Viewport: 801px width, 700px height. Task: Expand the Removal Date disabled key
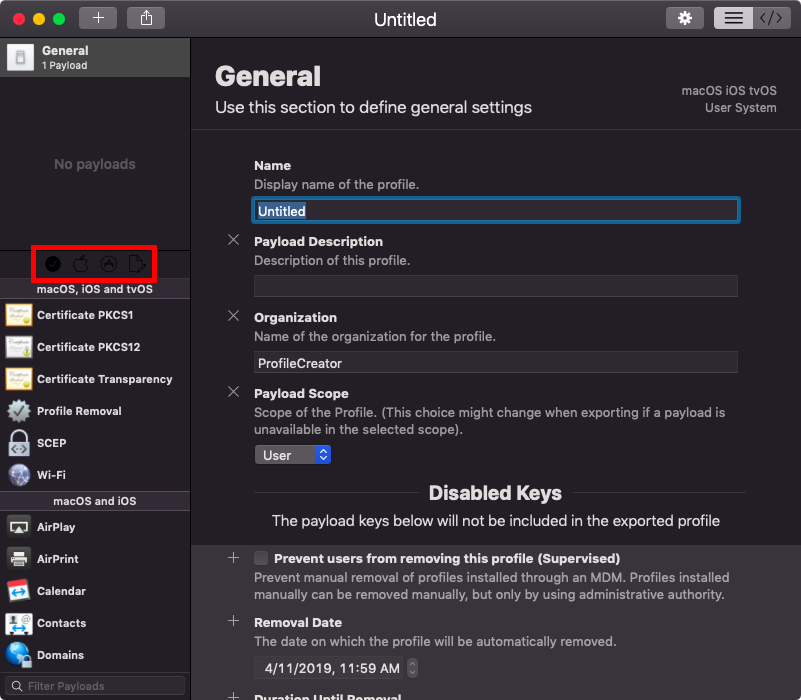[x=233, y=622]
